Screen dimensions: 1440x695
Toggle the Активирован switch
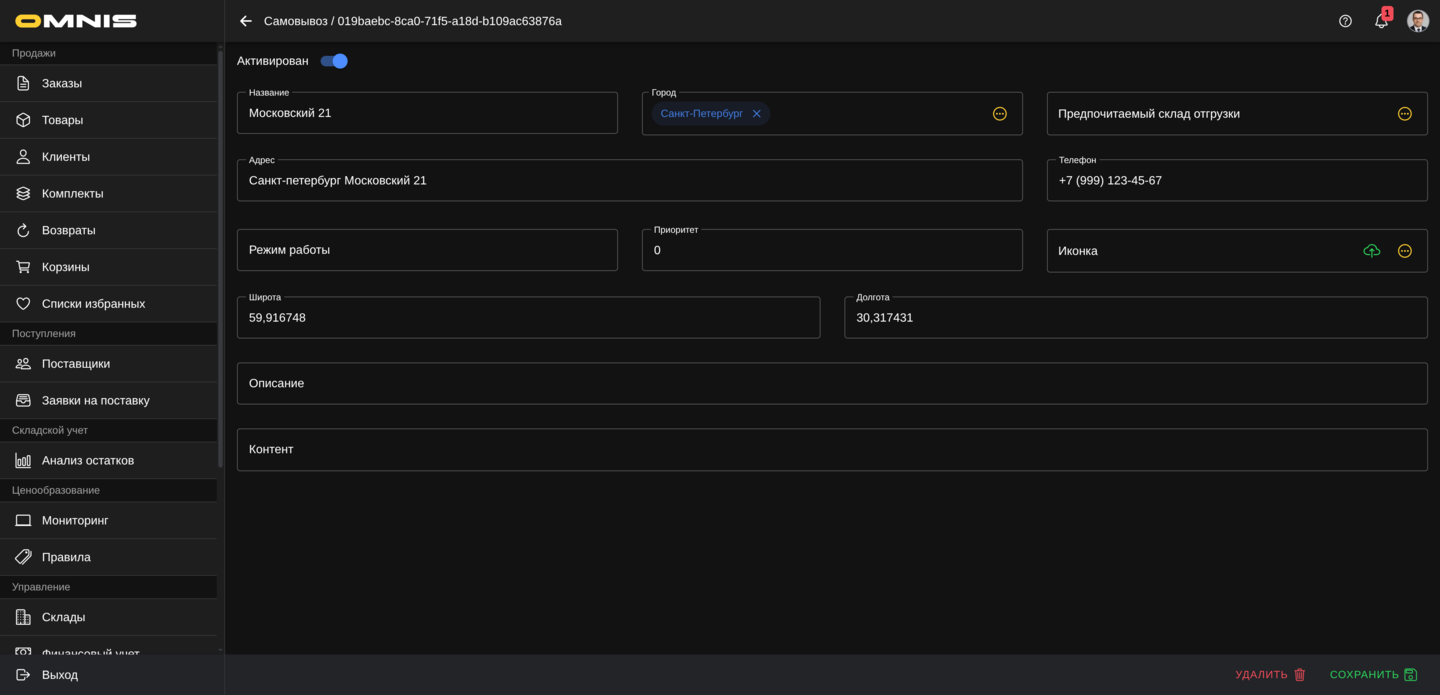pyautogui.click(x=334, y=61)
